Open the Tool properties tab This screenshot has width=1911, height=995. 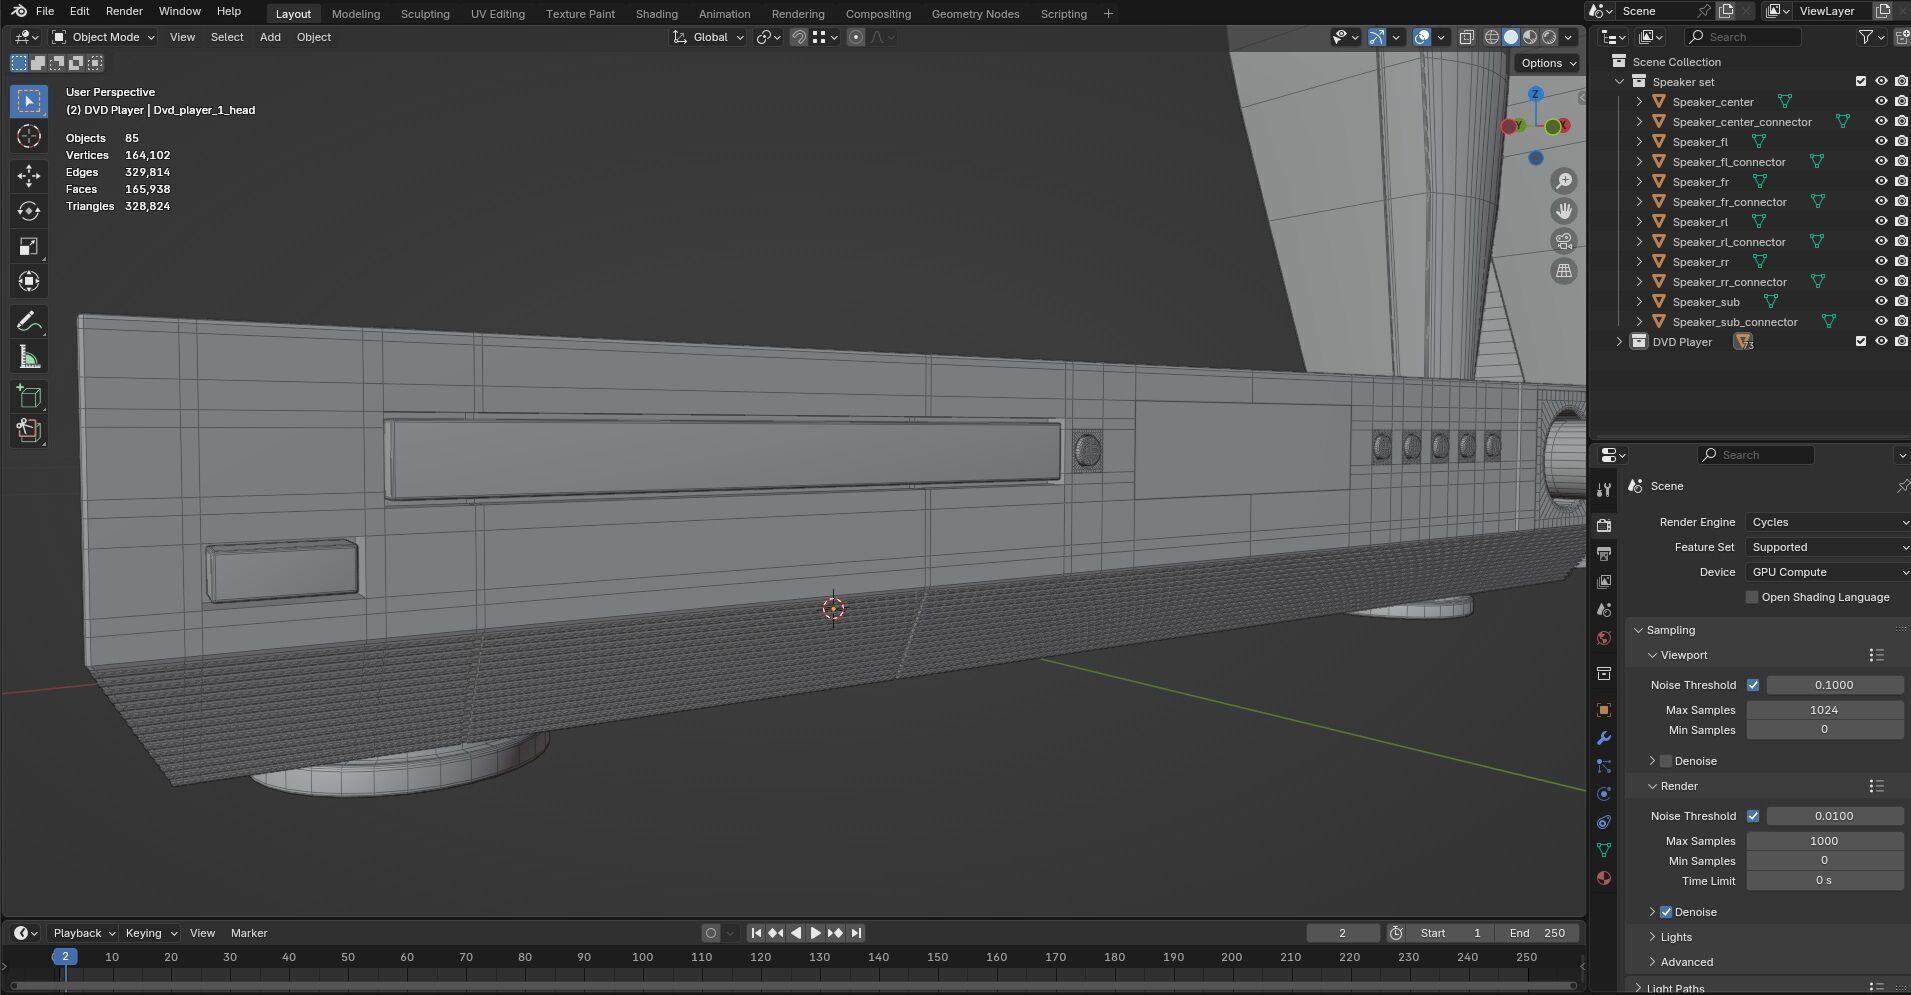[1604, 490]
